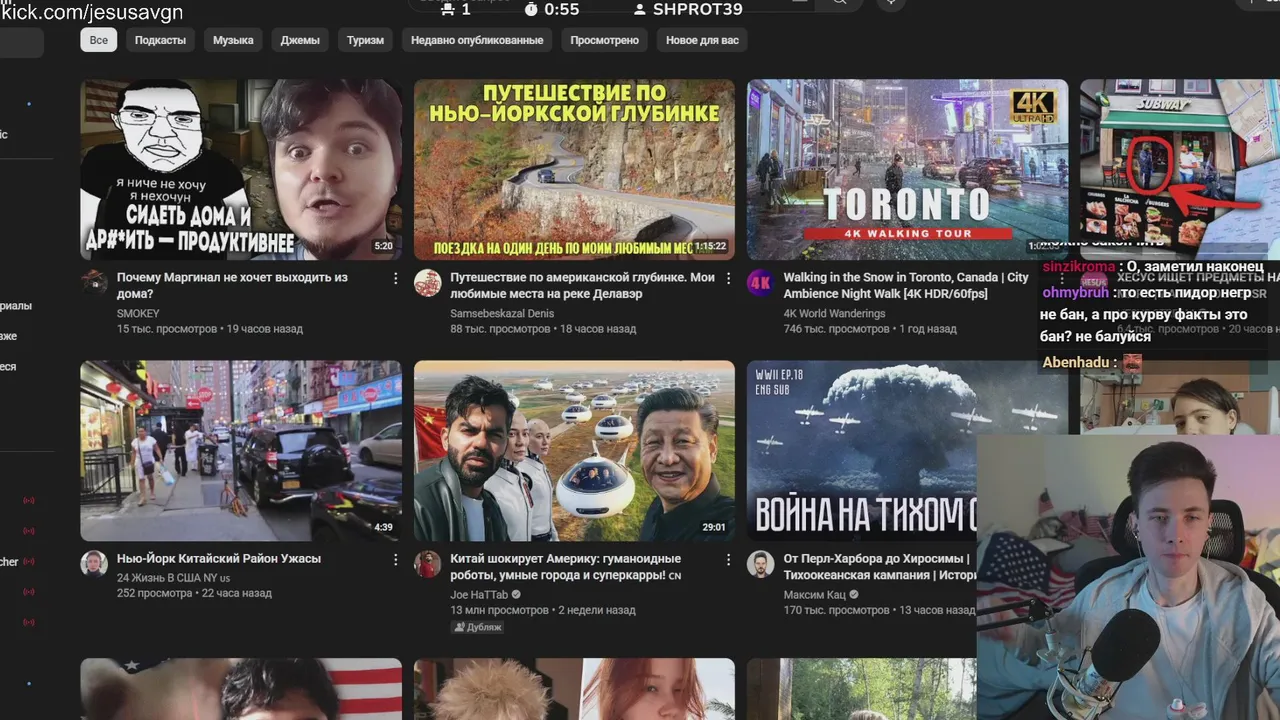The image size is (1280, 720).
Task: Open the Максим Кац channel avatar
Action: pyautogui.click(x=761, y=563)
